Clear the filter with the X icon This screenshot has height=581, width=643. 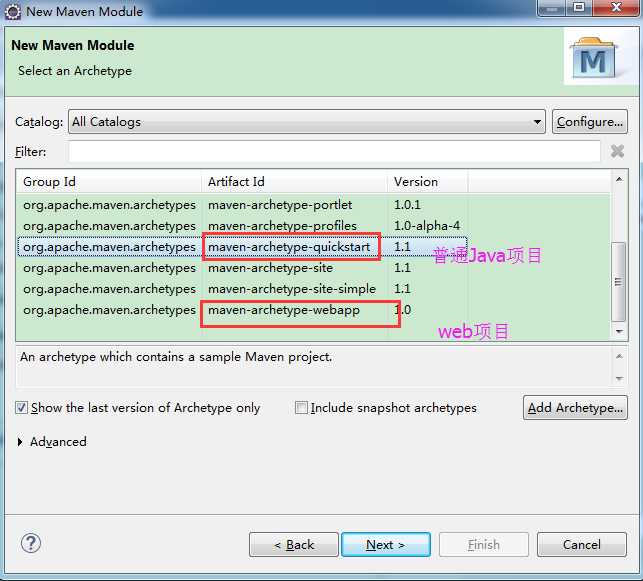[617, 151]
